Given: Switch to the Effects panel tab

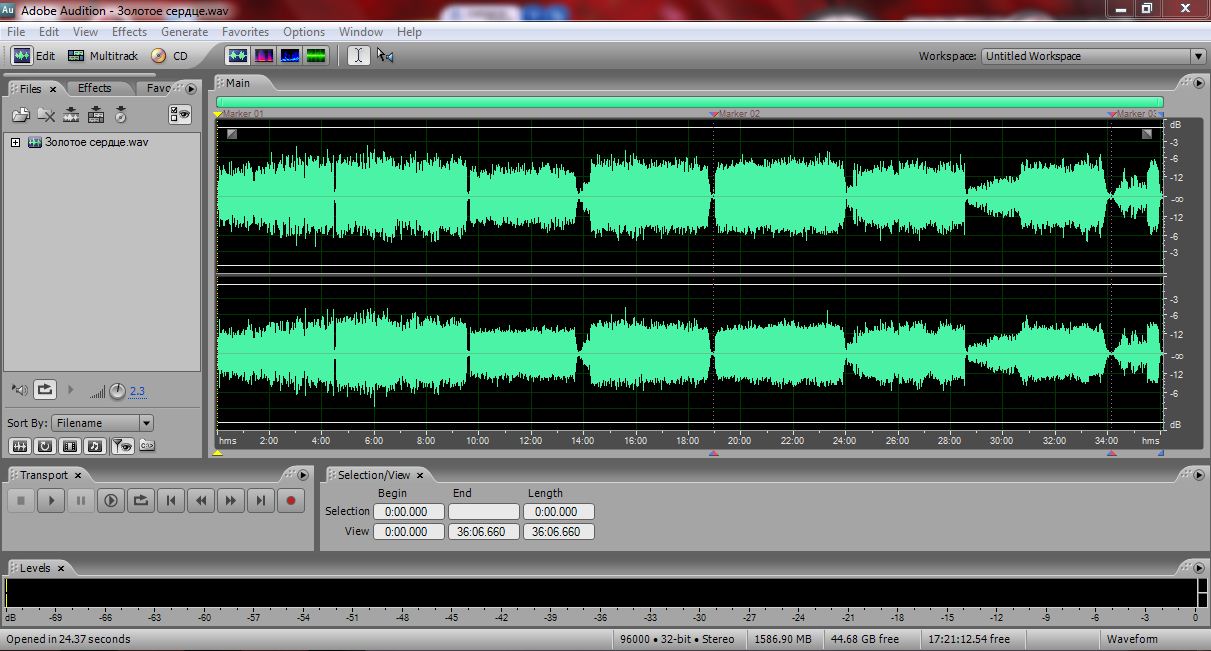Looking at the screenshot, I should 95,88.
